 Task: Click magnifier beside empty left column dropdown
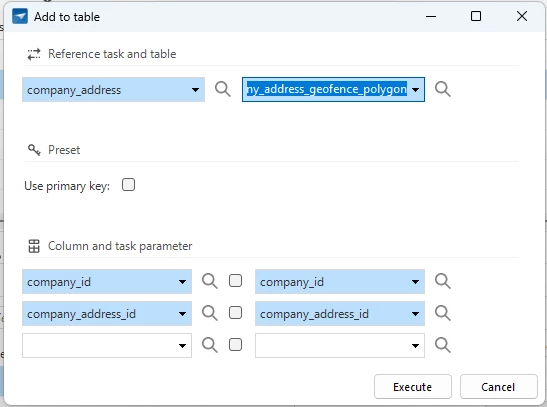[210, 345]
